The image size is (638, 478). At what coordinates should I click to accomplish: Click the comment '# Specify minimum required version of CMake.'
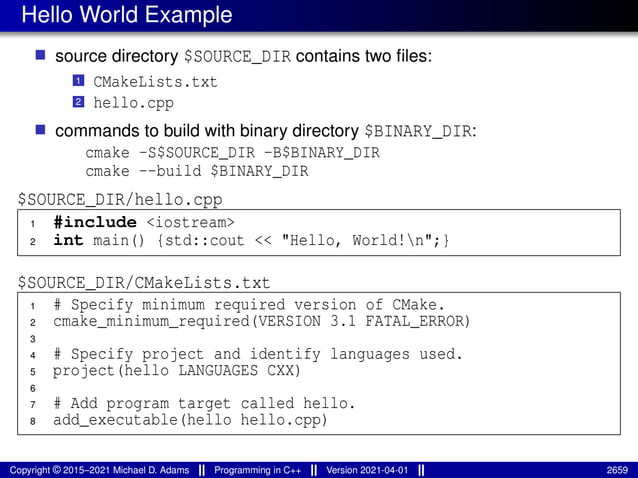point(249,305)
